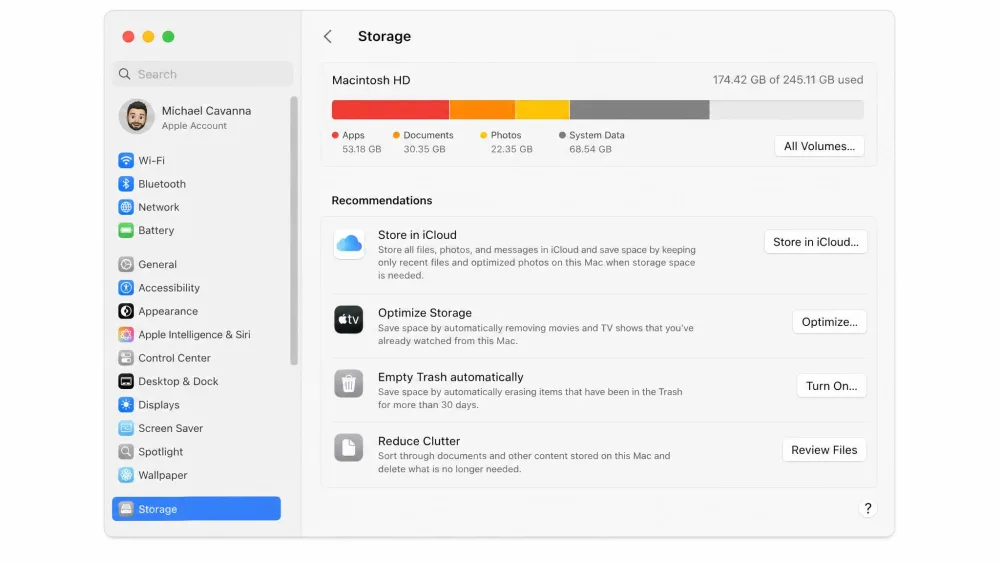Click the Empty Trash automatically title
This screenshot has height=563, width=1000.
450,377
